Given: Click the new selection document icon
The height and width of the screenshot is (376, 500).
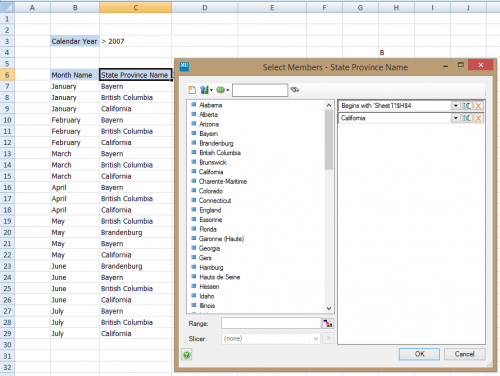Looking at the screenshot, I should point(192,90).
